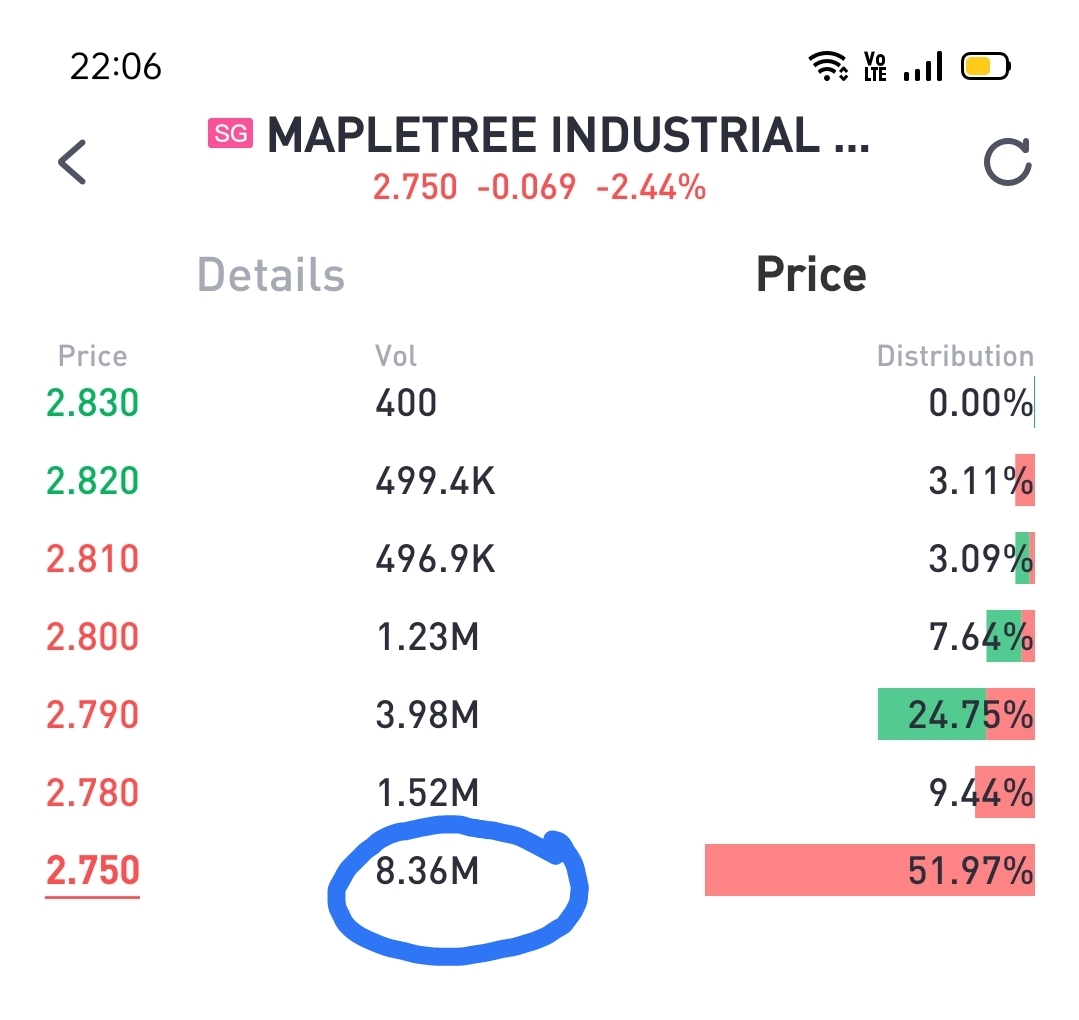Tap the VoLTE status icon
The width and height of the screenshot is (1079, 1020).
coord(875,67)
